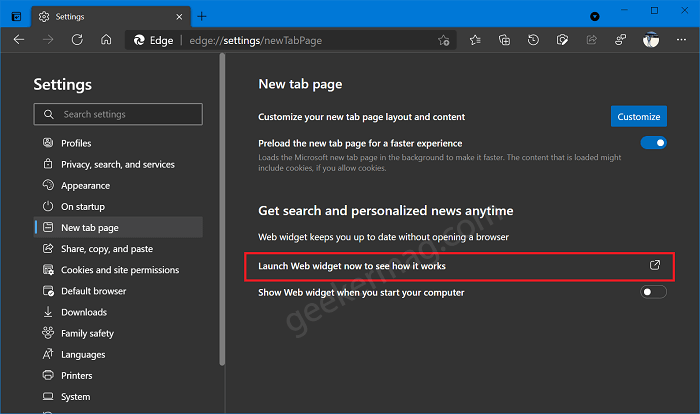Select Privacy, search, and services
The width and height of the screenshot is (700, 414).
click(x=118, y=164)
